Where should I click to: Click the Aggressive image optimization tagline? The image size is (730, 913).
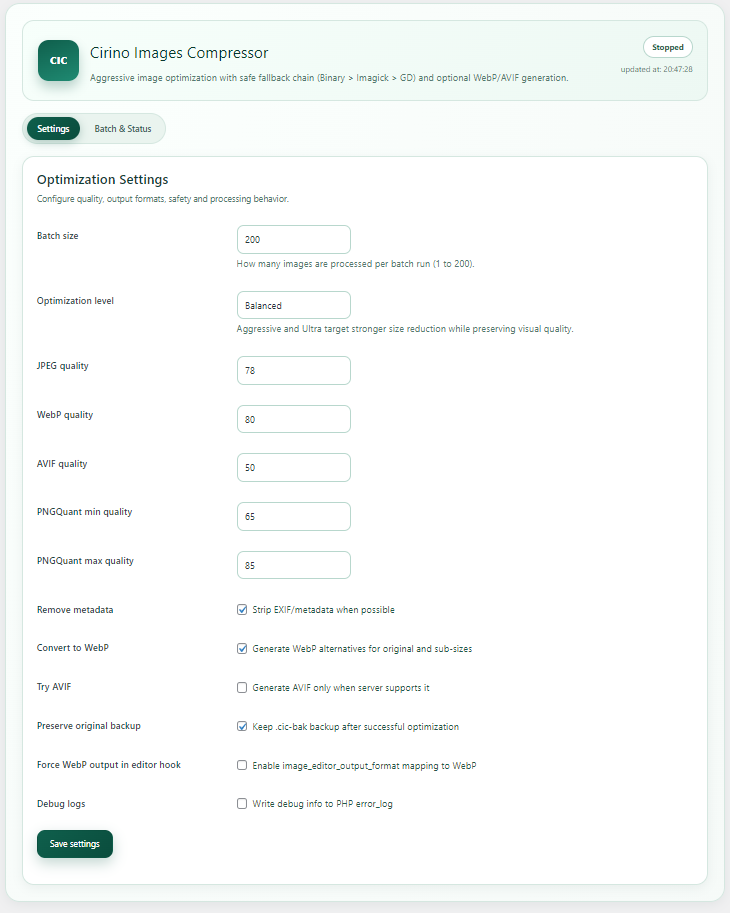tap(329, 77)
